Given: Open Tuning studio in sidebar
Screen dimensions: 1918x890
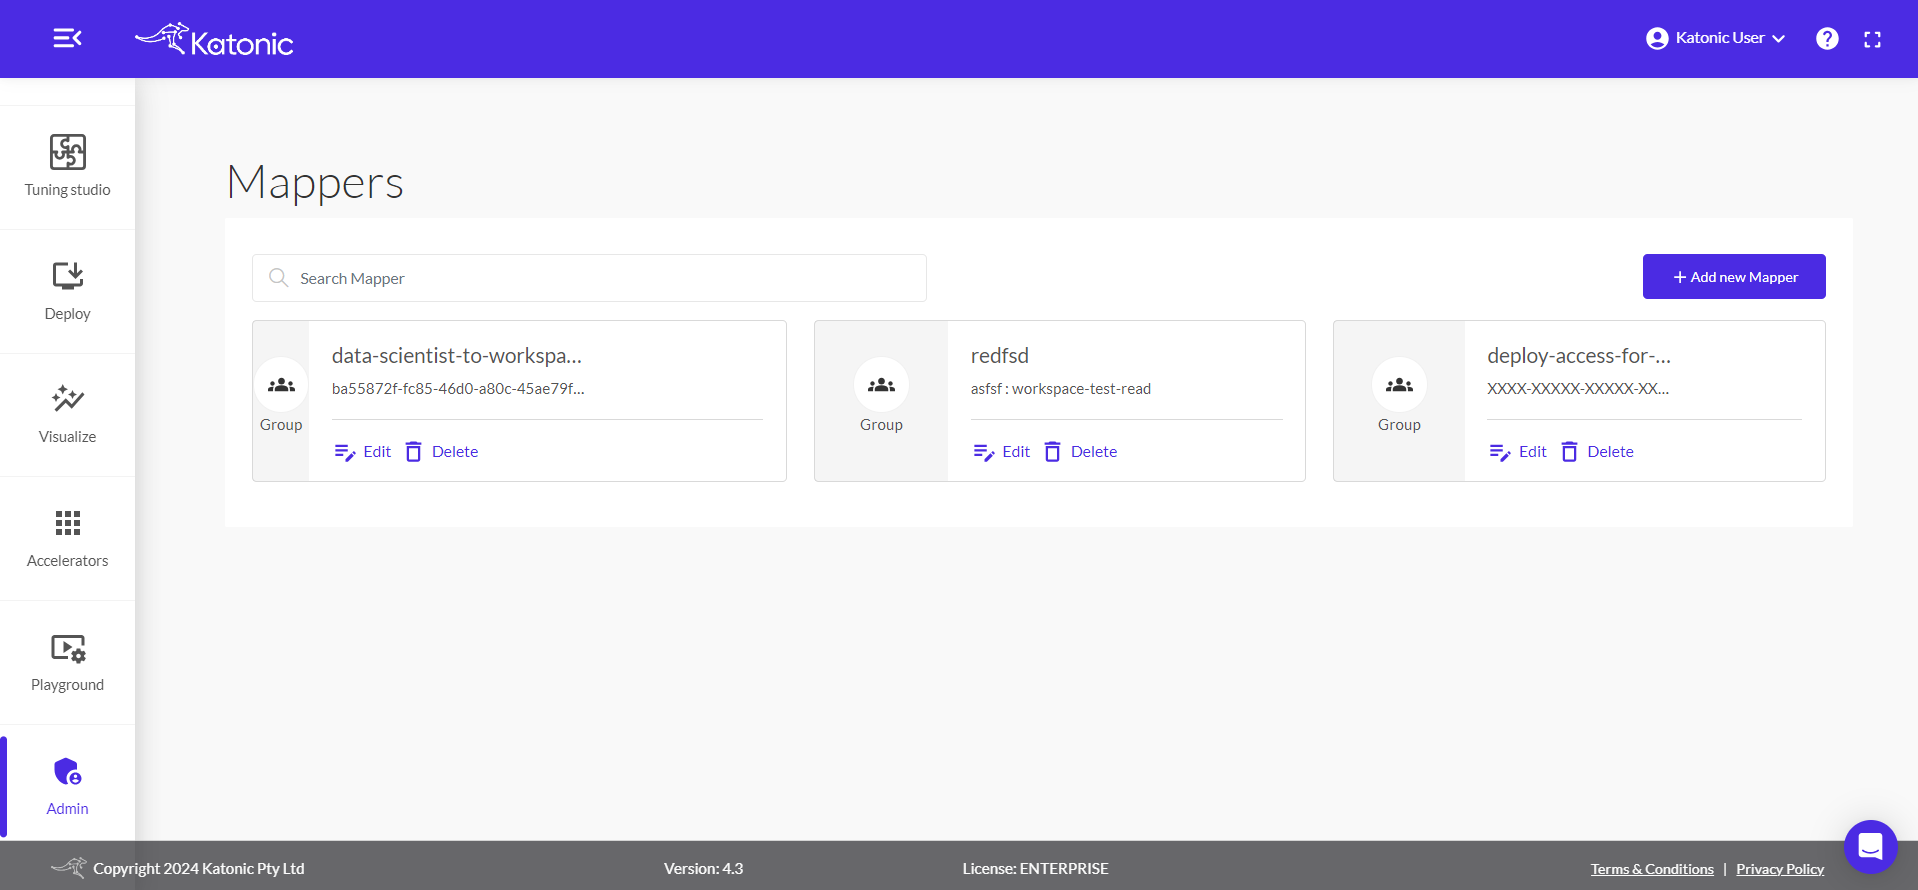Looking at the screenshot, I should (x=68, y=167).
